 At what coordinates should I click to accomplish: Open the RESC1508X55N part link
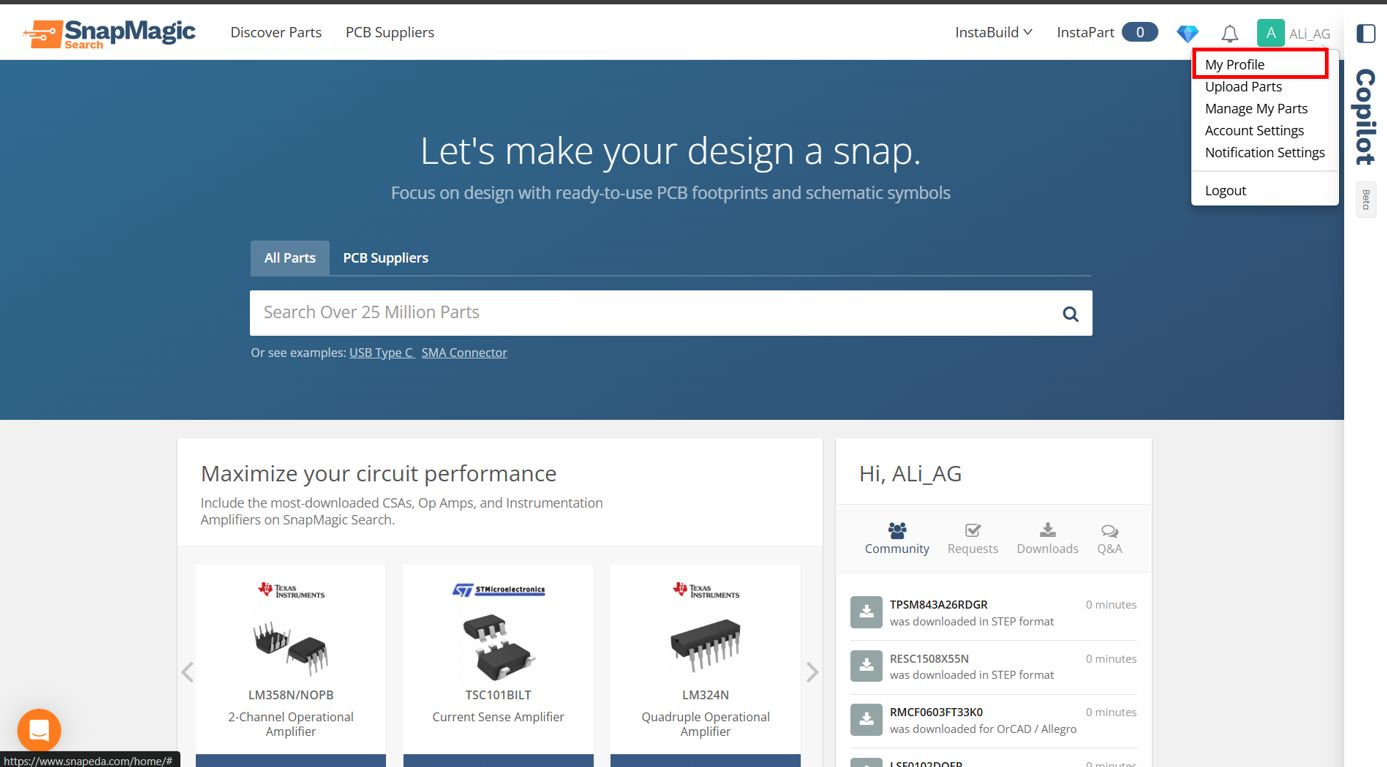[x=929, y=658]
